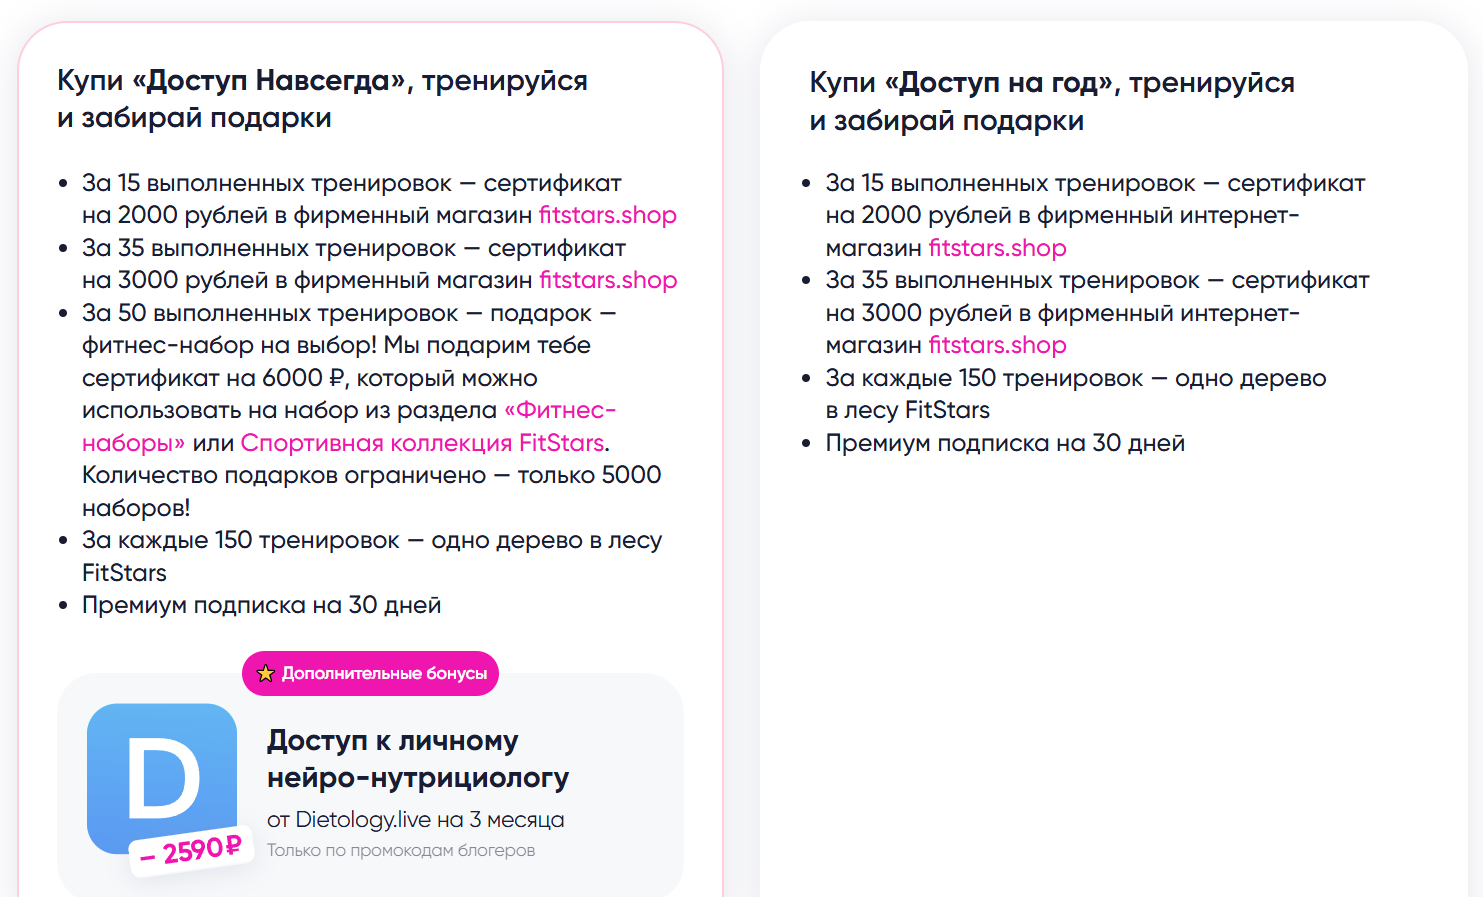Follow the «Фитнес-наборы» link
This screenshot has width=1483, height=897.
(349, 426)
